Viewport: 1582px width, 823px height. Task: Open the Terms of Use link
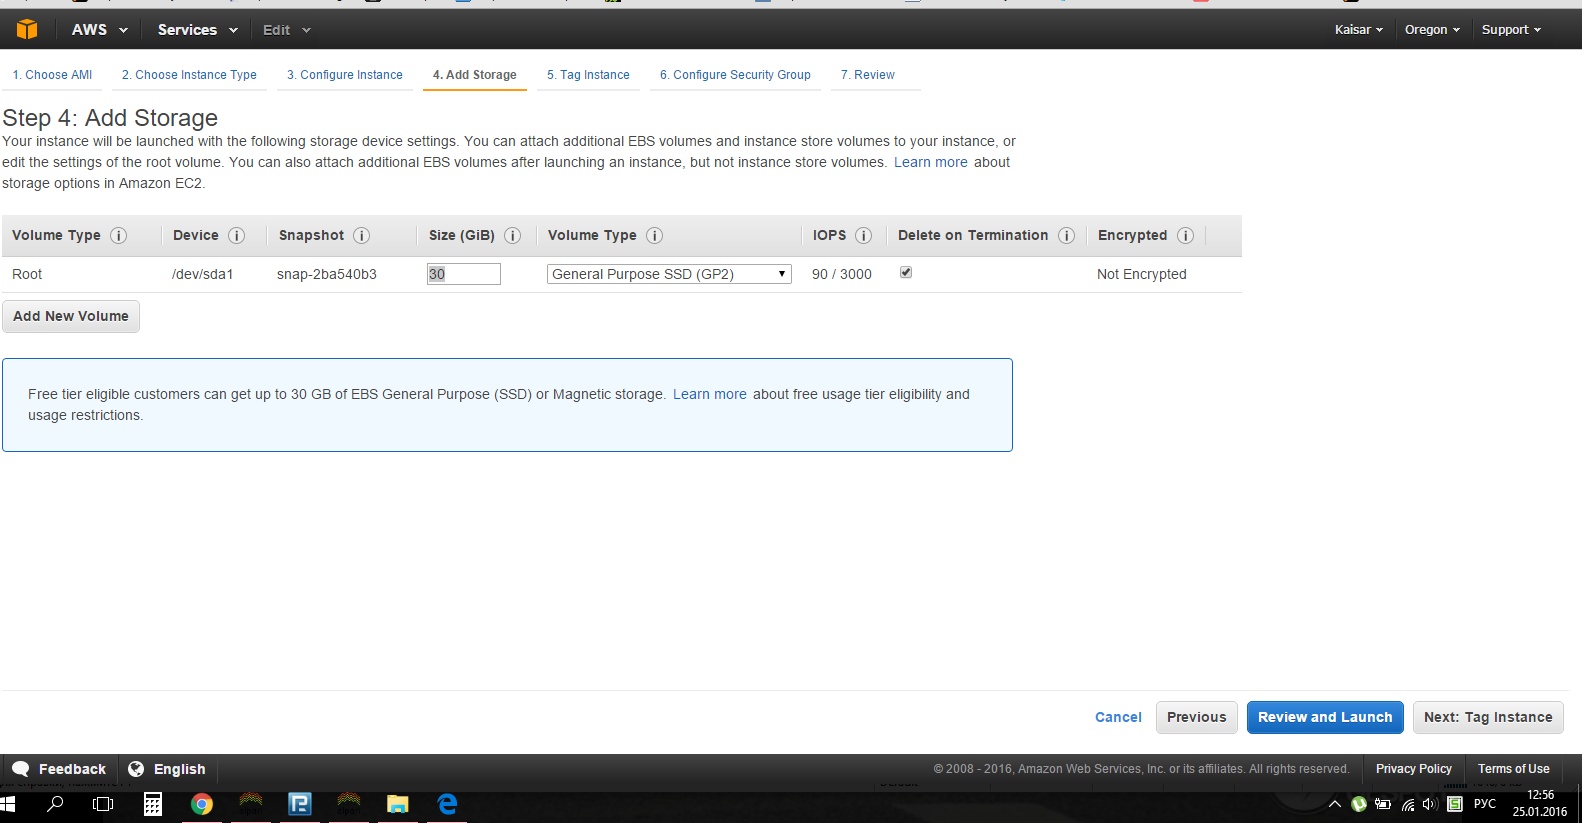(1514, 769)
